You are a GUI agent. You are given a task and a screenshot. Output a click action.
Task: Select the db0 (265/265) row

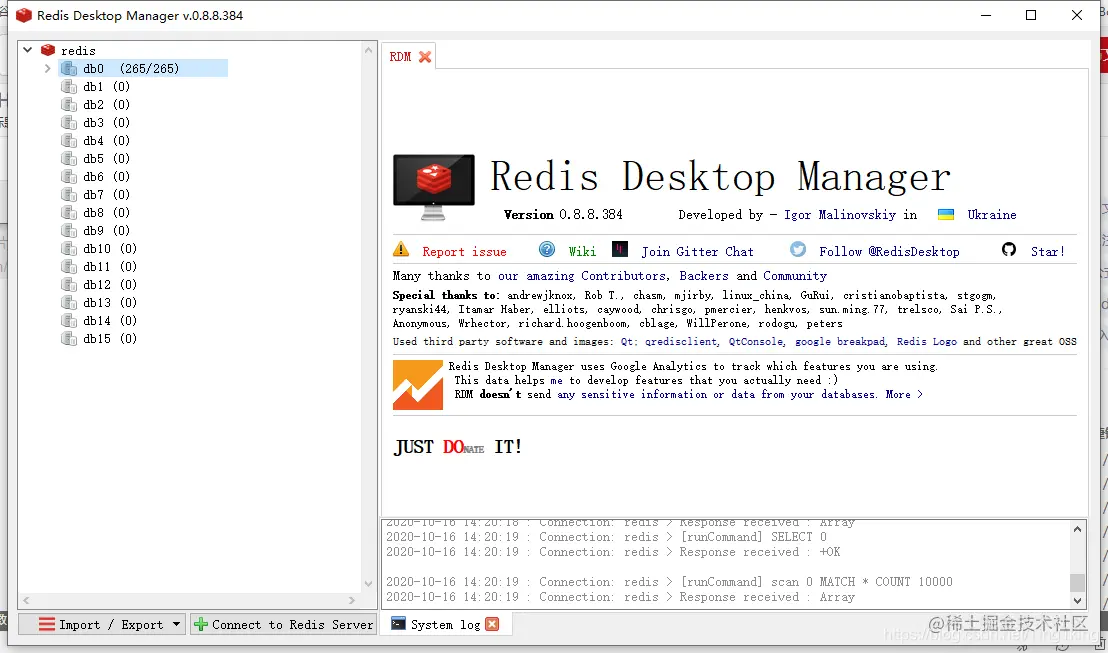[143, 69]
